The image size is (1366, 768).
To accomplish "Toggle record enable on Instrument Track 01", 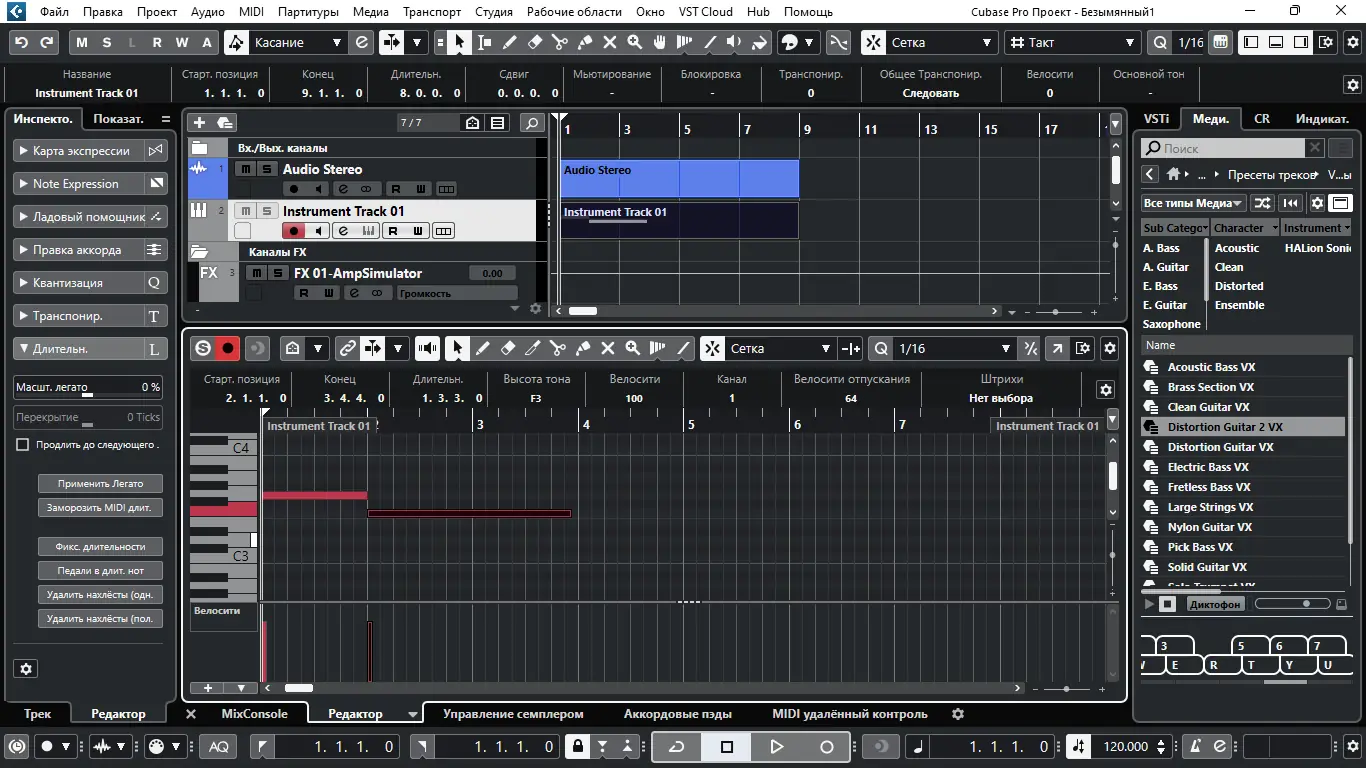I will (293, 231).
